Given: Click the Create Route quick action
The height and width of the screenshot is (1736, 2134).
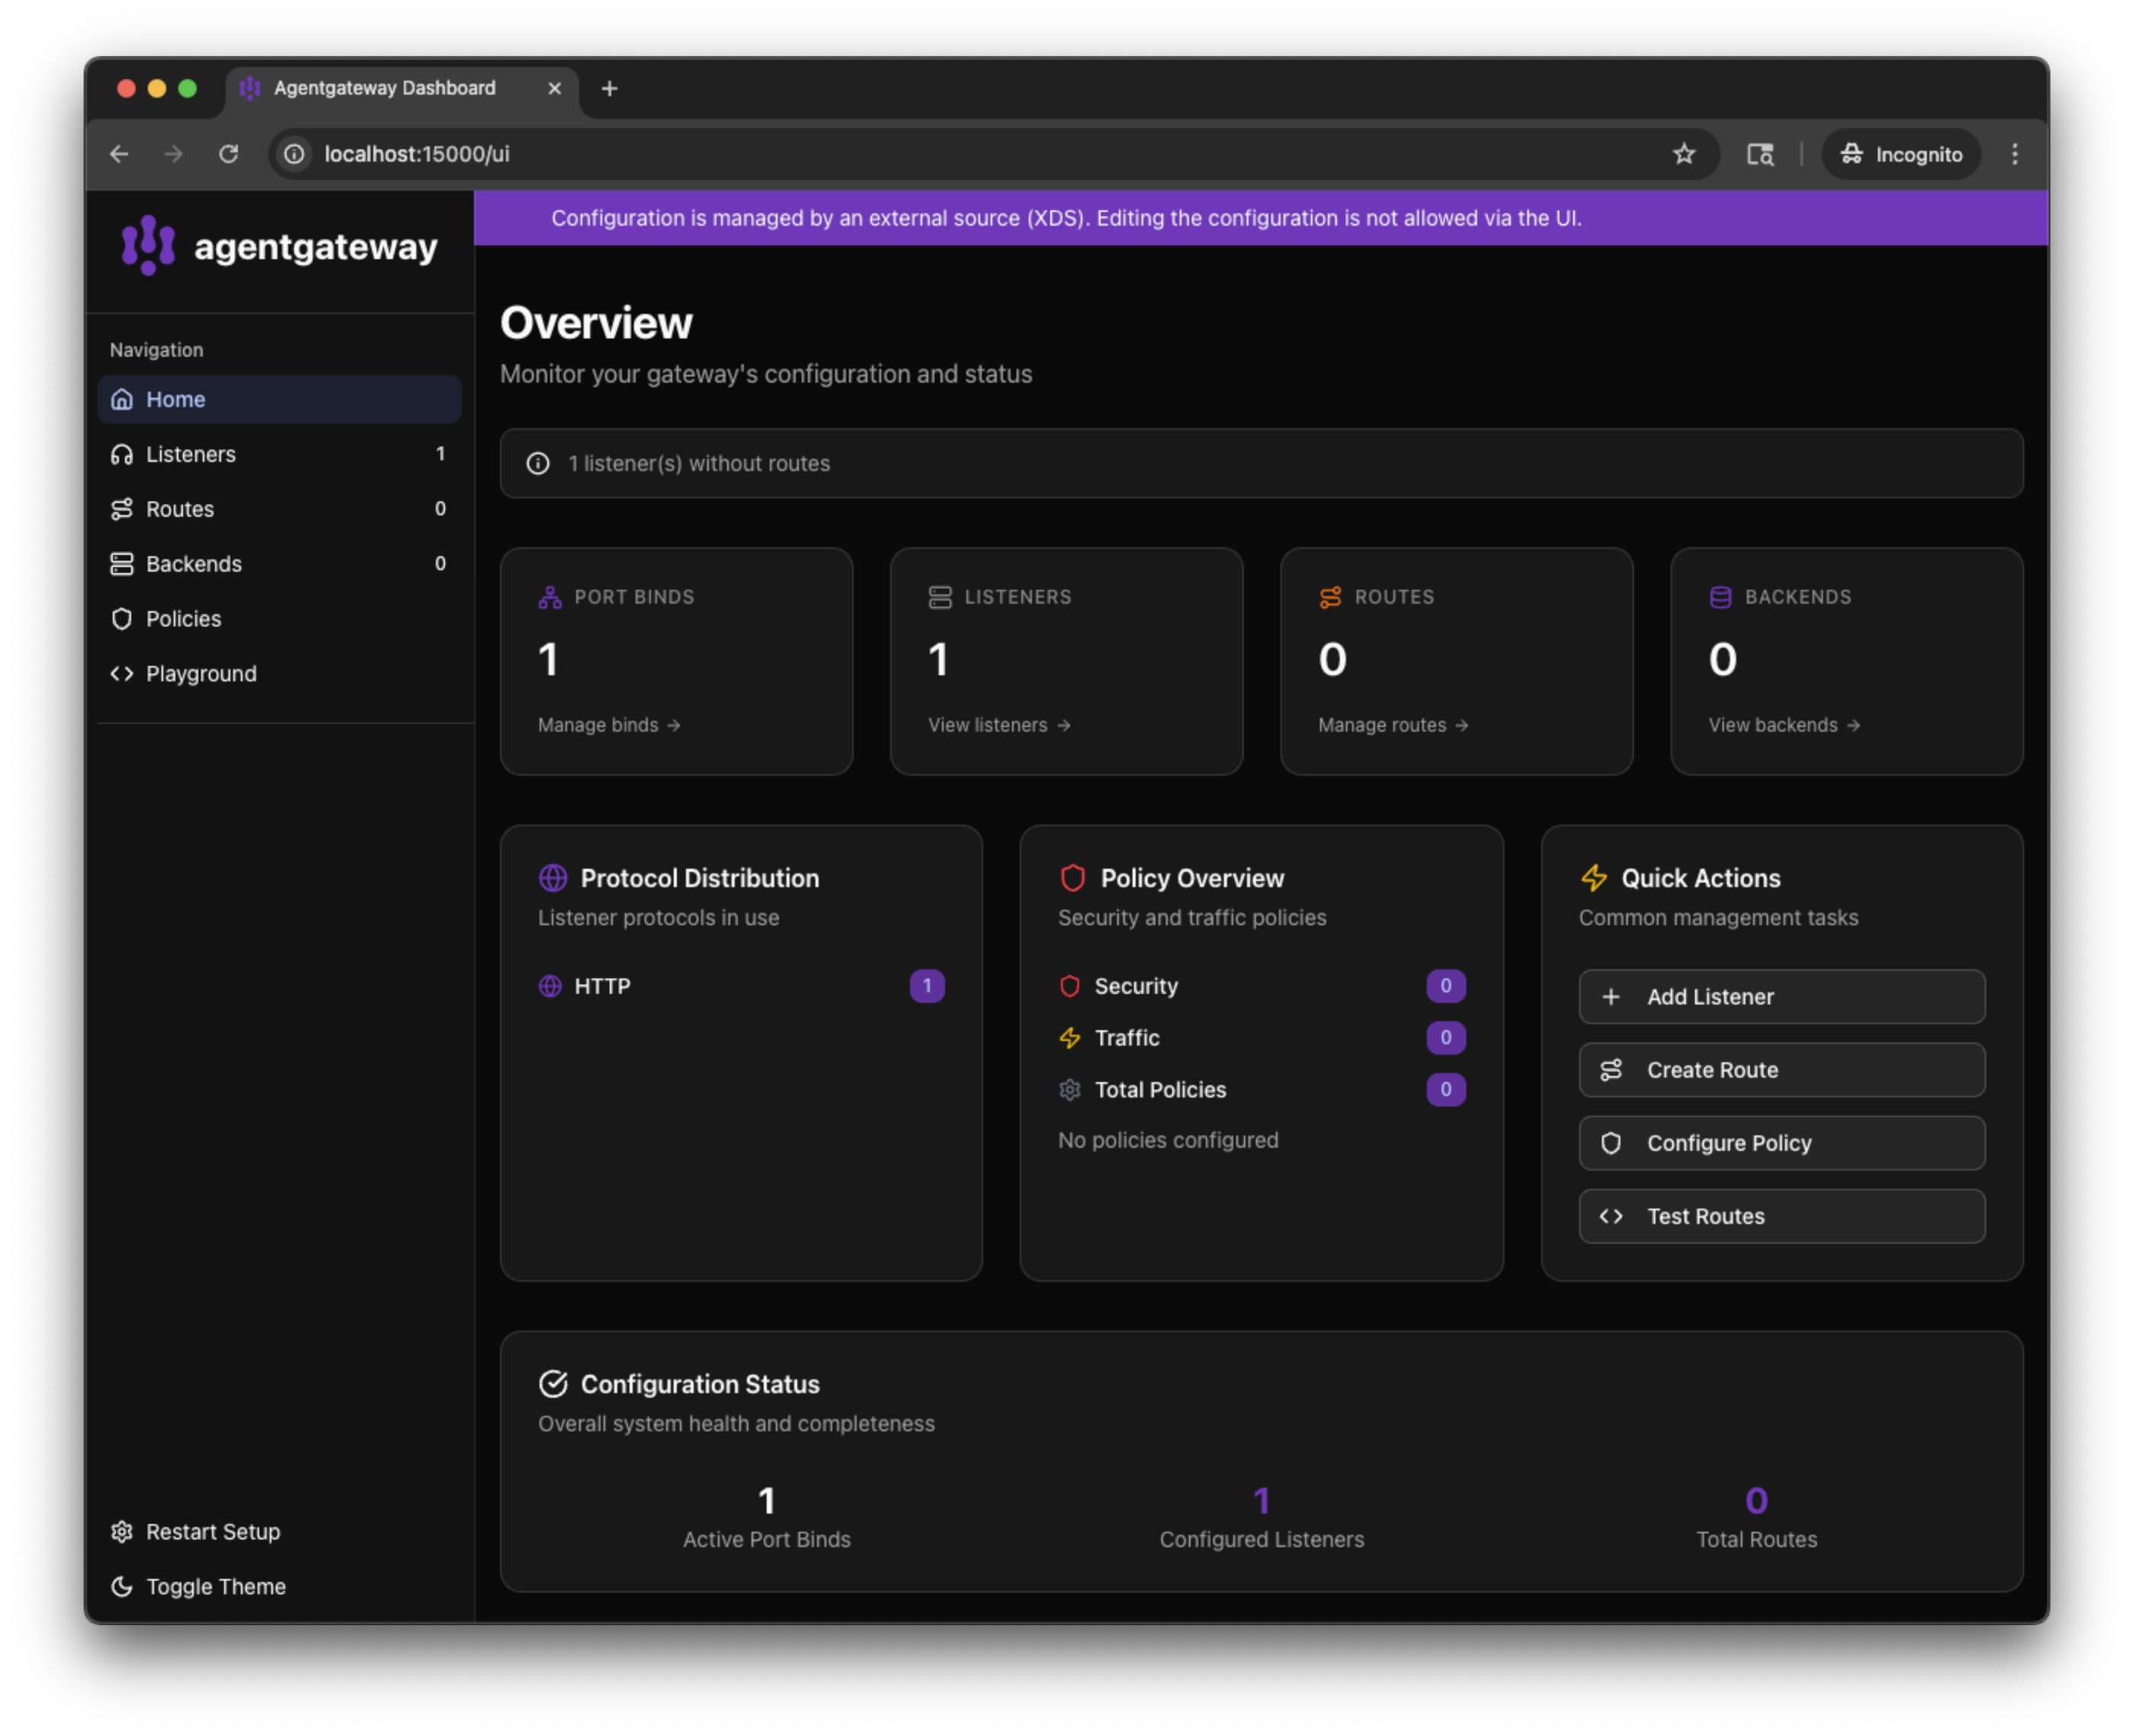Looking at the screenshot, I should click(1781, 1070).
